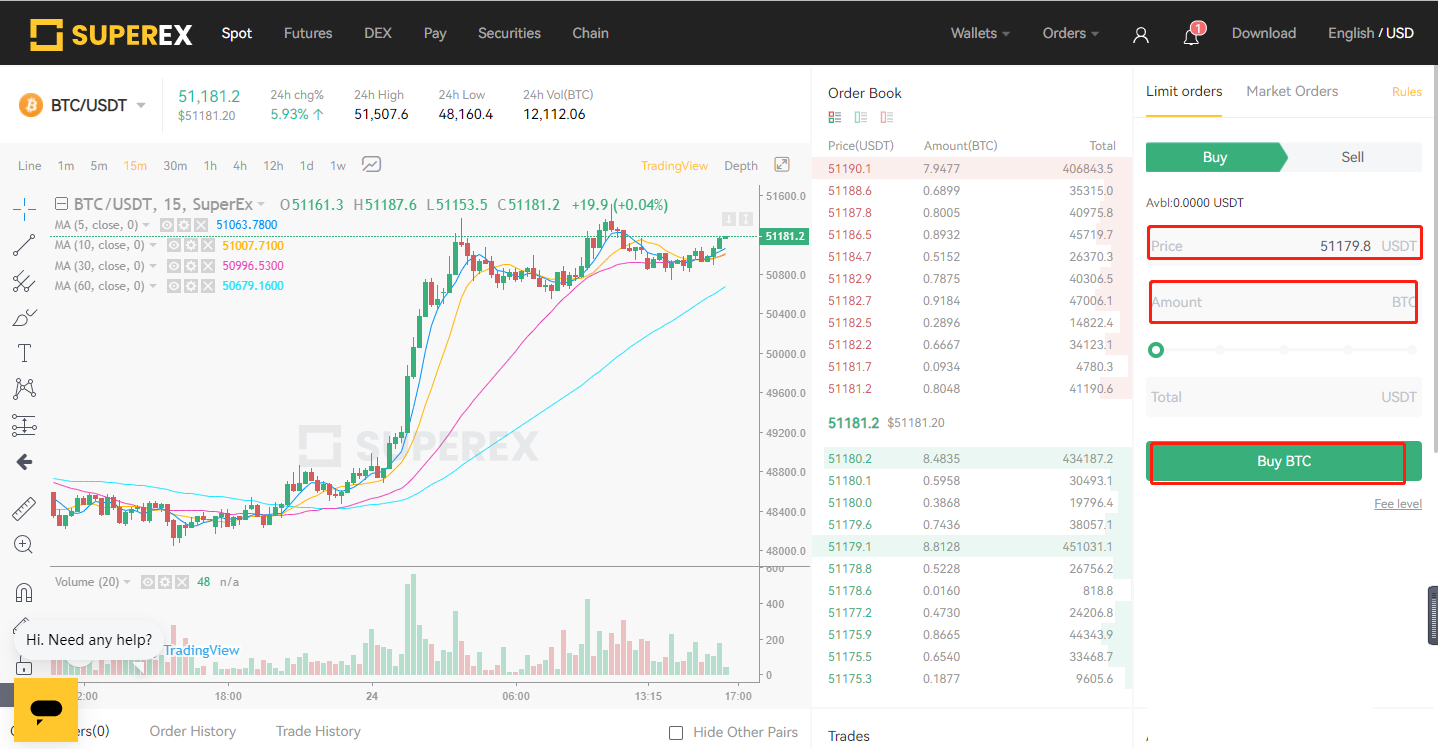The height and width of the screenshot is (749, 1438).
Task: Open the Securities section
Action: 509,33
